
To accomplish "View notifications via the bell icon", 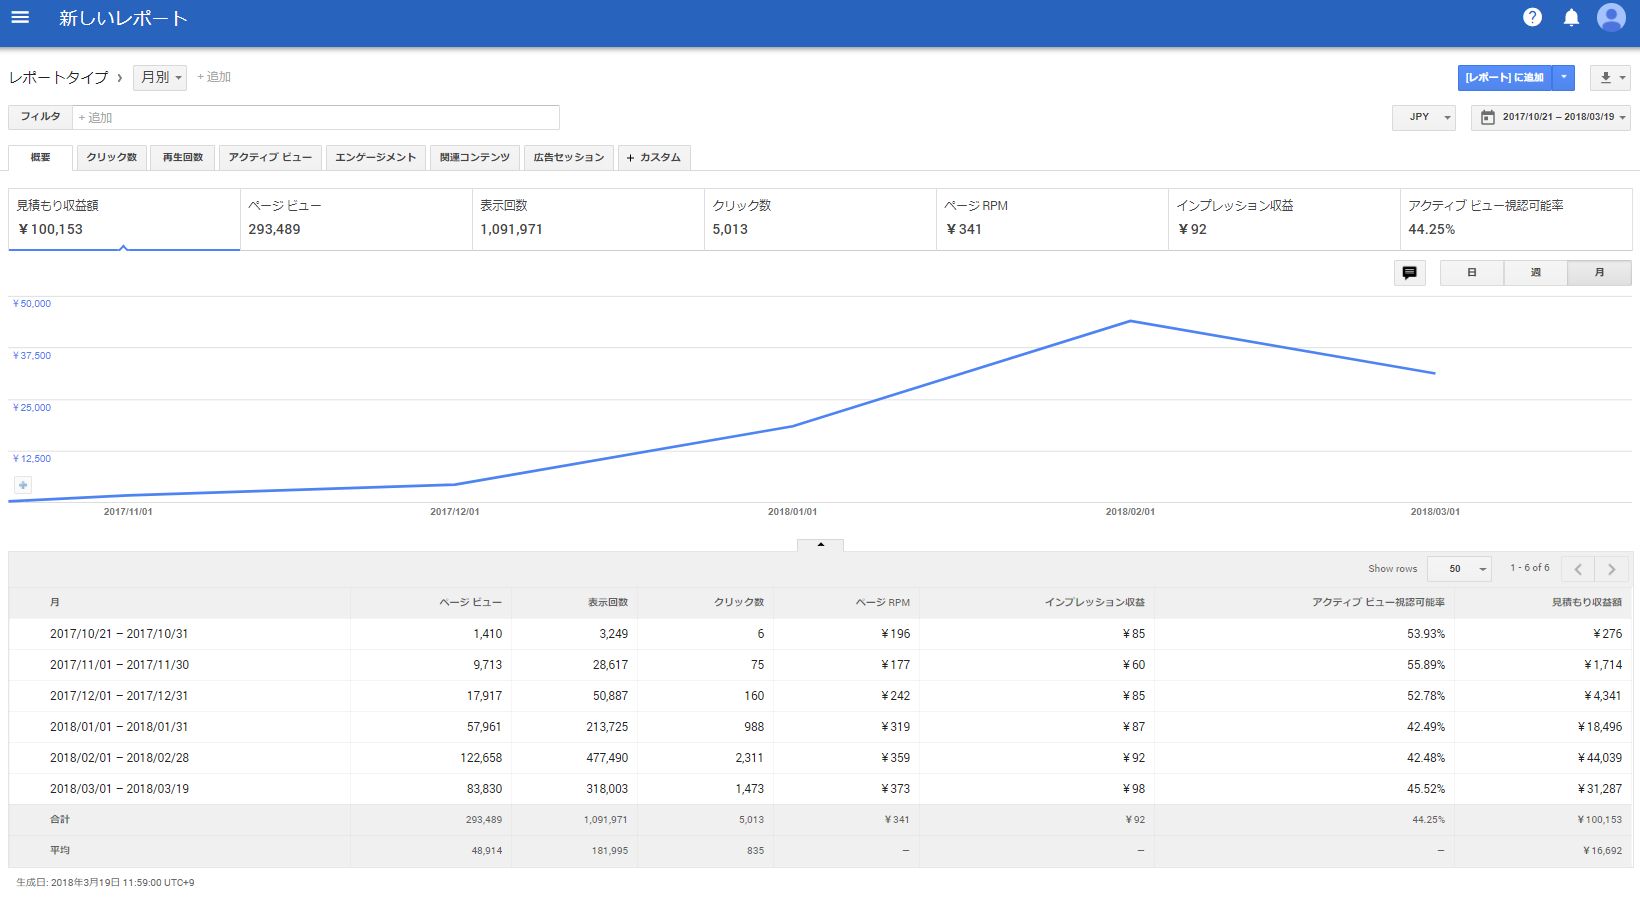I will (x=1571, y=17).
